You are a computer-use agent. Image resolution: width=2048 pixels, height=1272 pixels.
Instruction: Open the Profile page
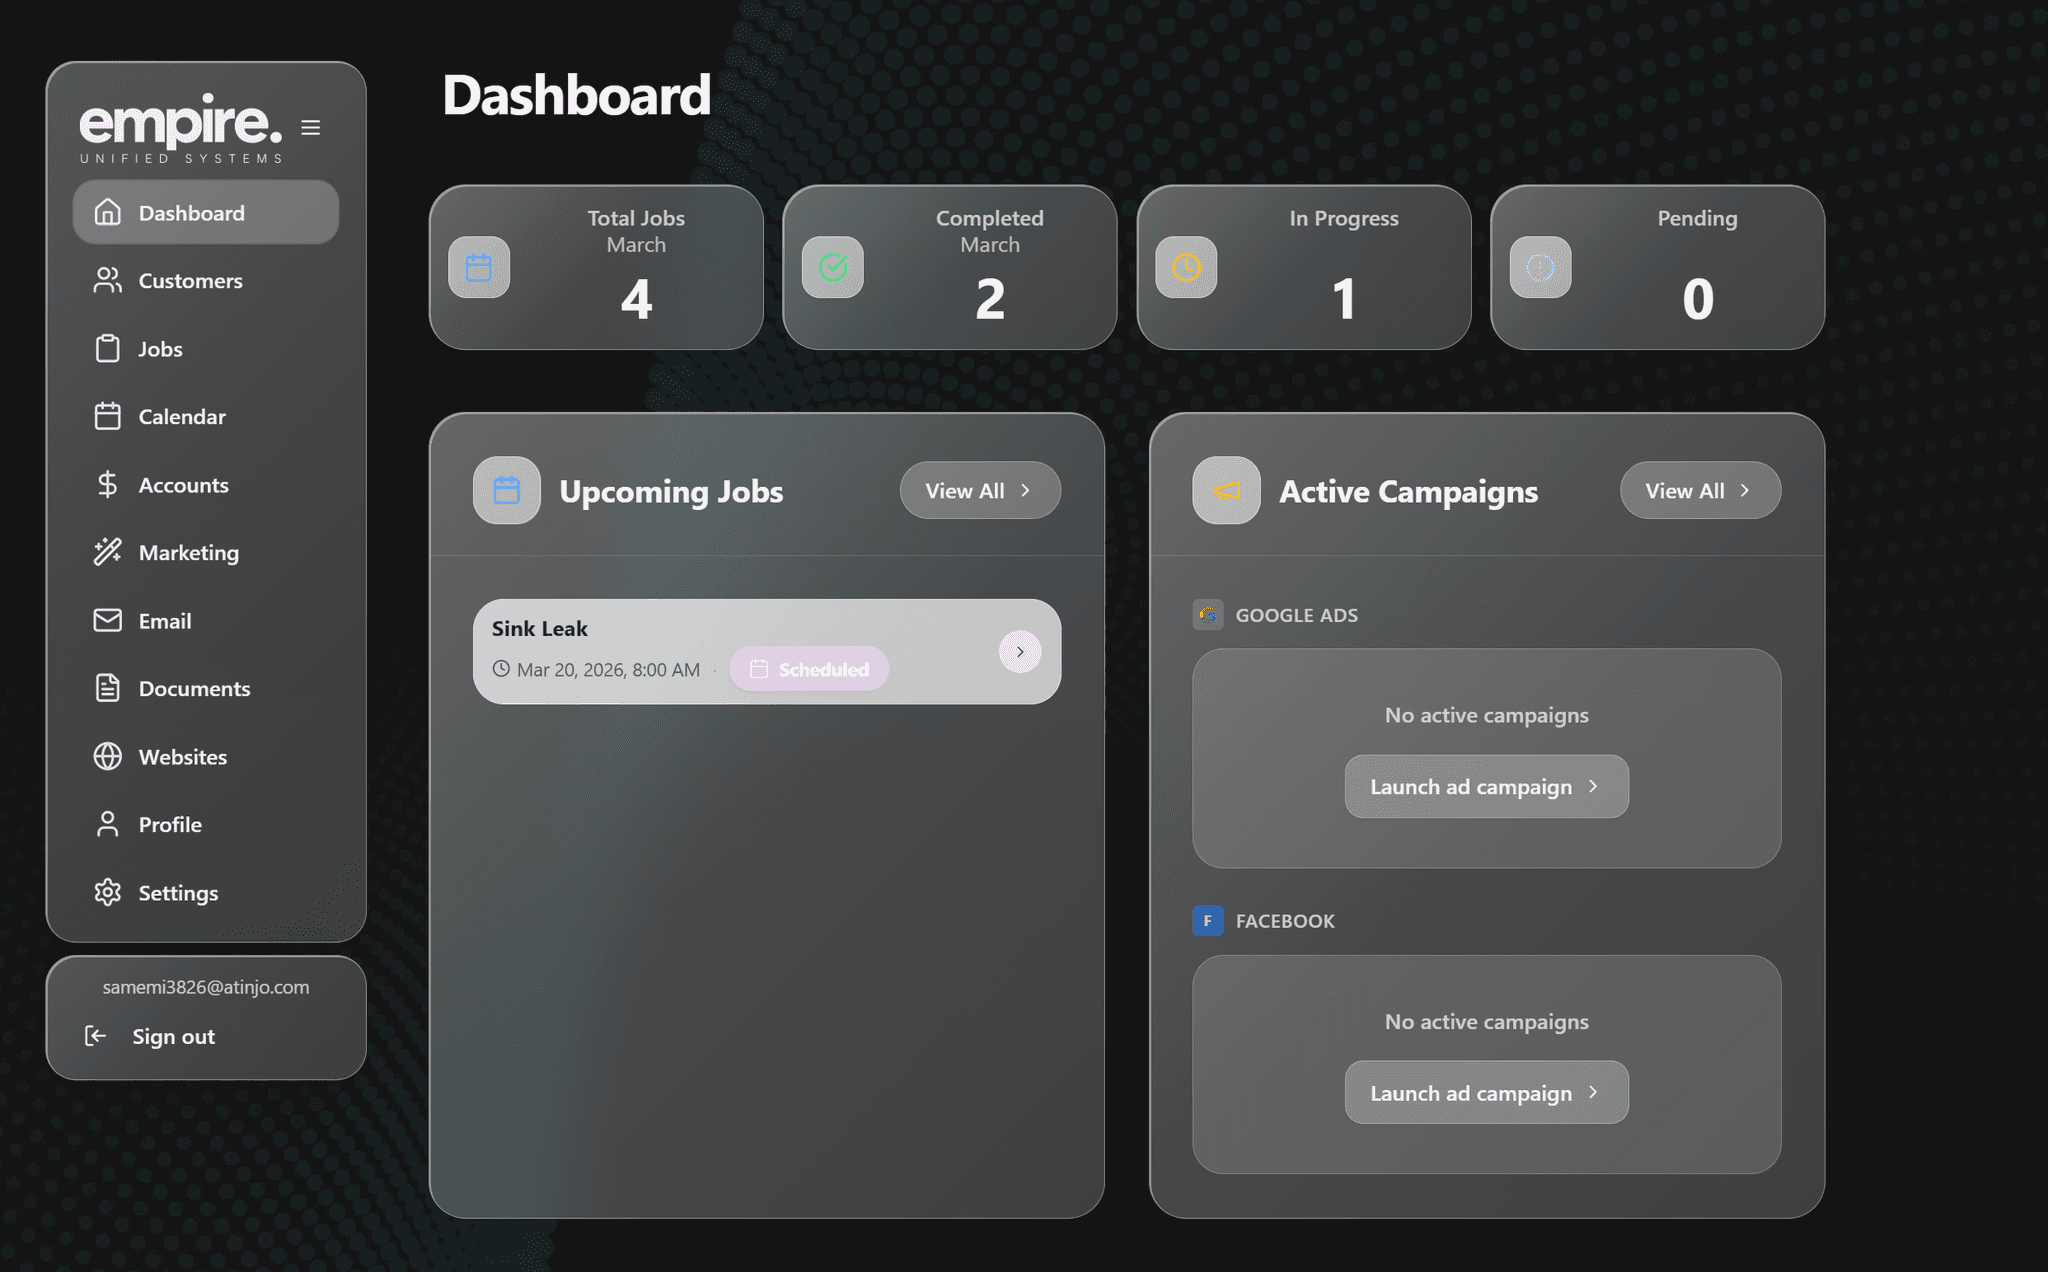point(206,824)
